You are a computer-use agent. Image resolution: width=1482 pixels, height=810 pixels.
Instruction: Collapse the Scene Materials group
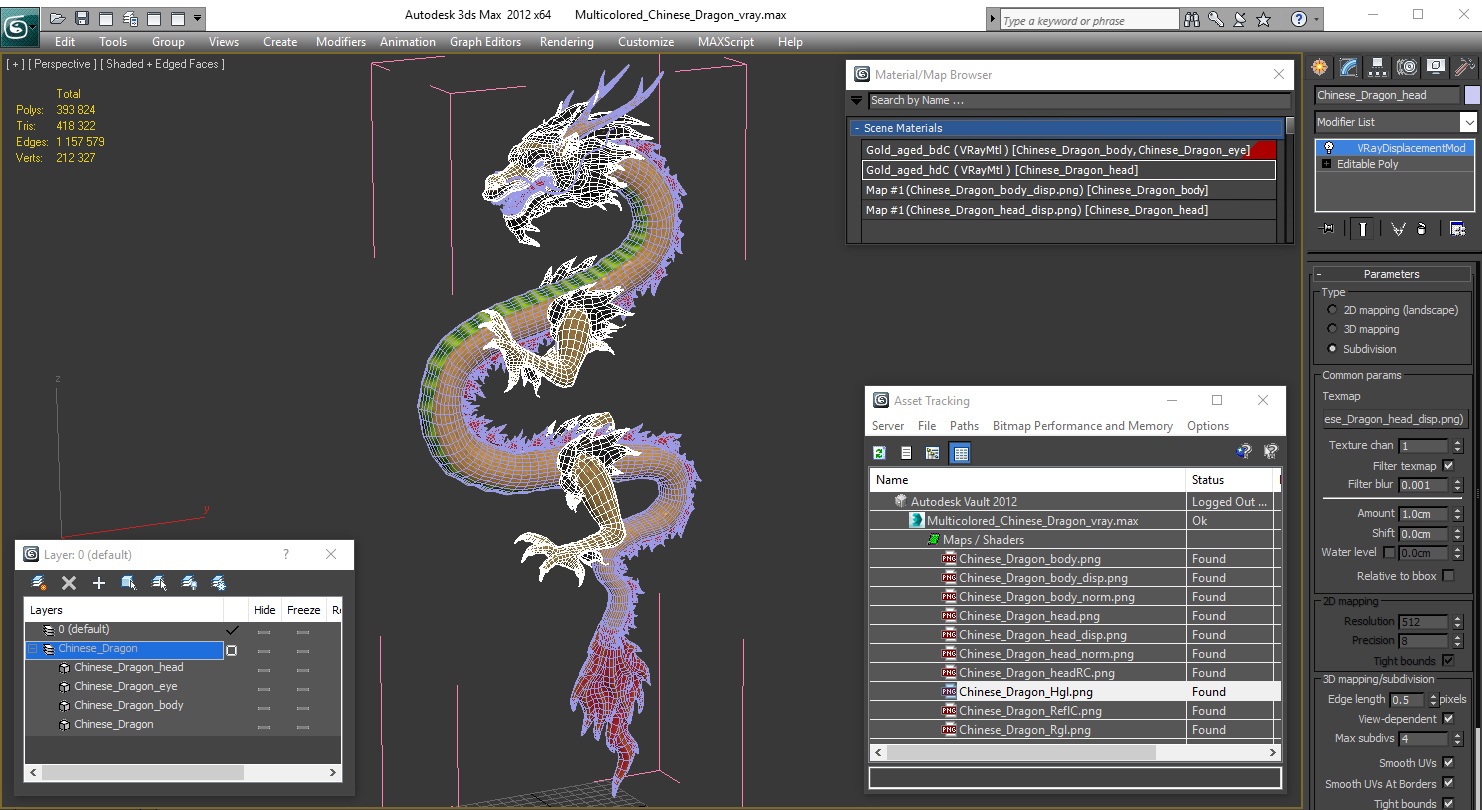[857, 128]
